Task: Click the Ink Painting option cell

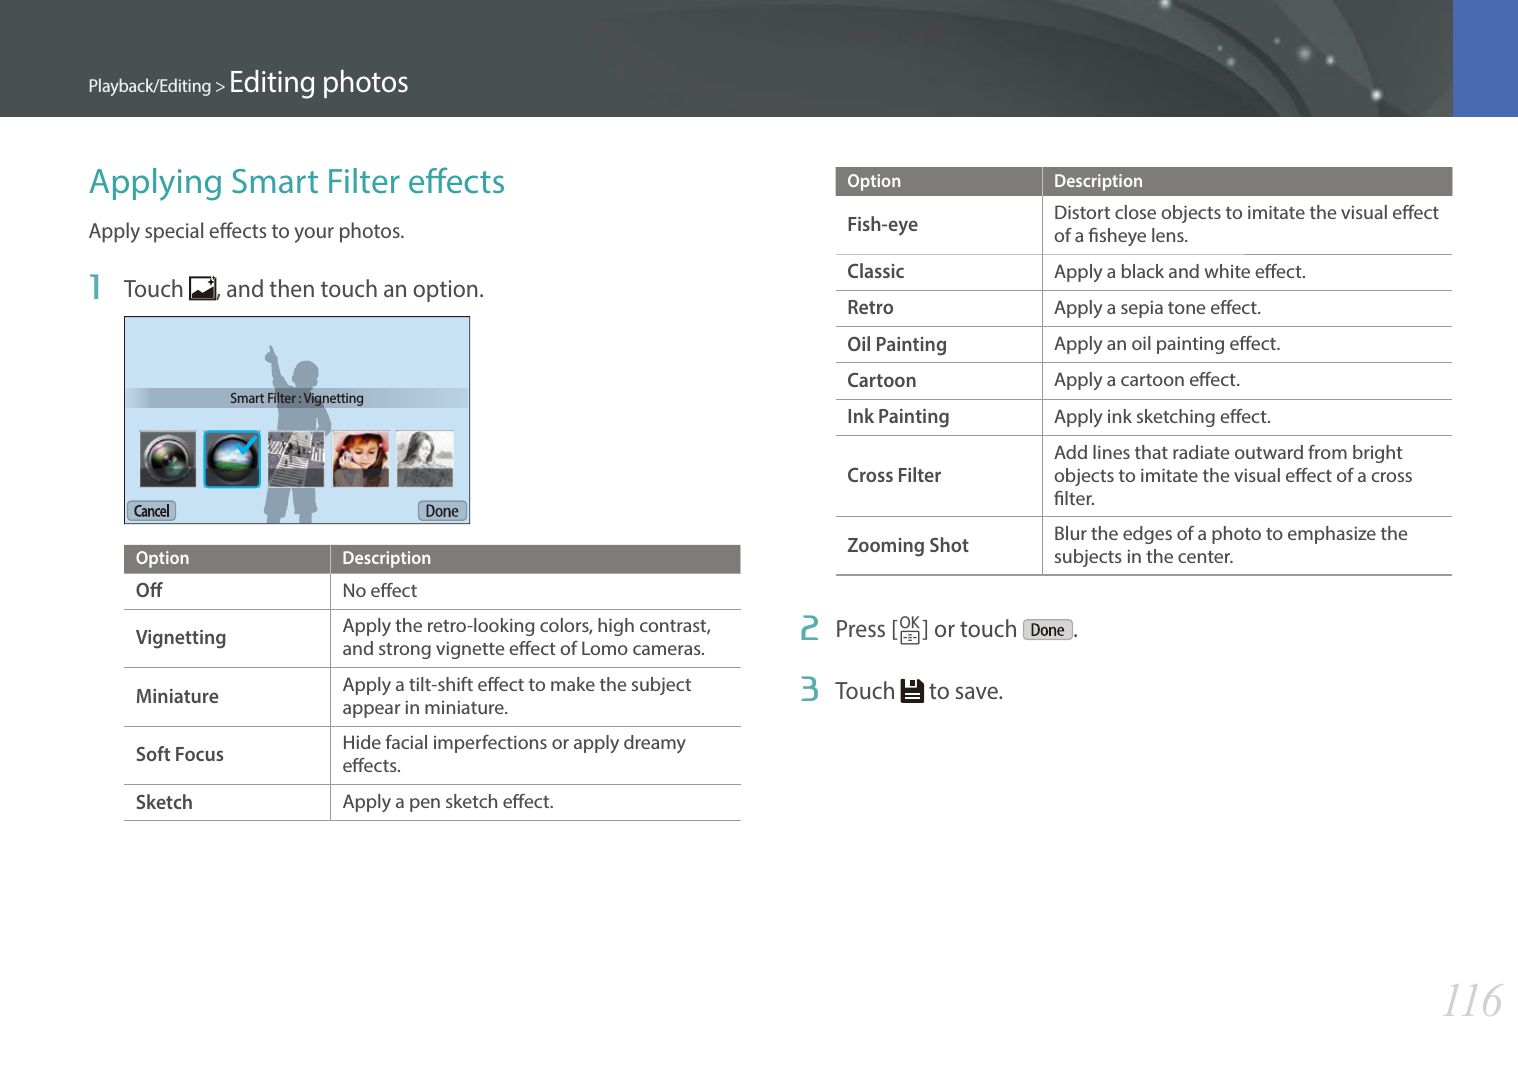Action: tap(939, 417)
